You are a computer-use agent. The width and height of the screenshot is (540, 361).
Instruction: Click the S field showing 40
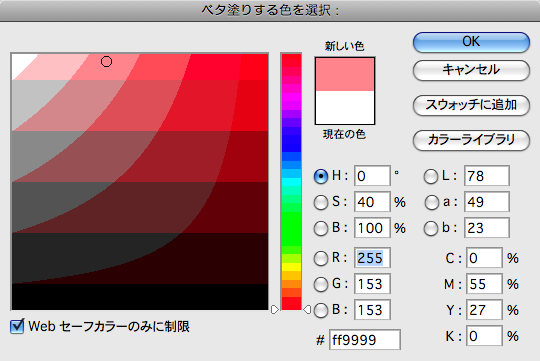372,202
